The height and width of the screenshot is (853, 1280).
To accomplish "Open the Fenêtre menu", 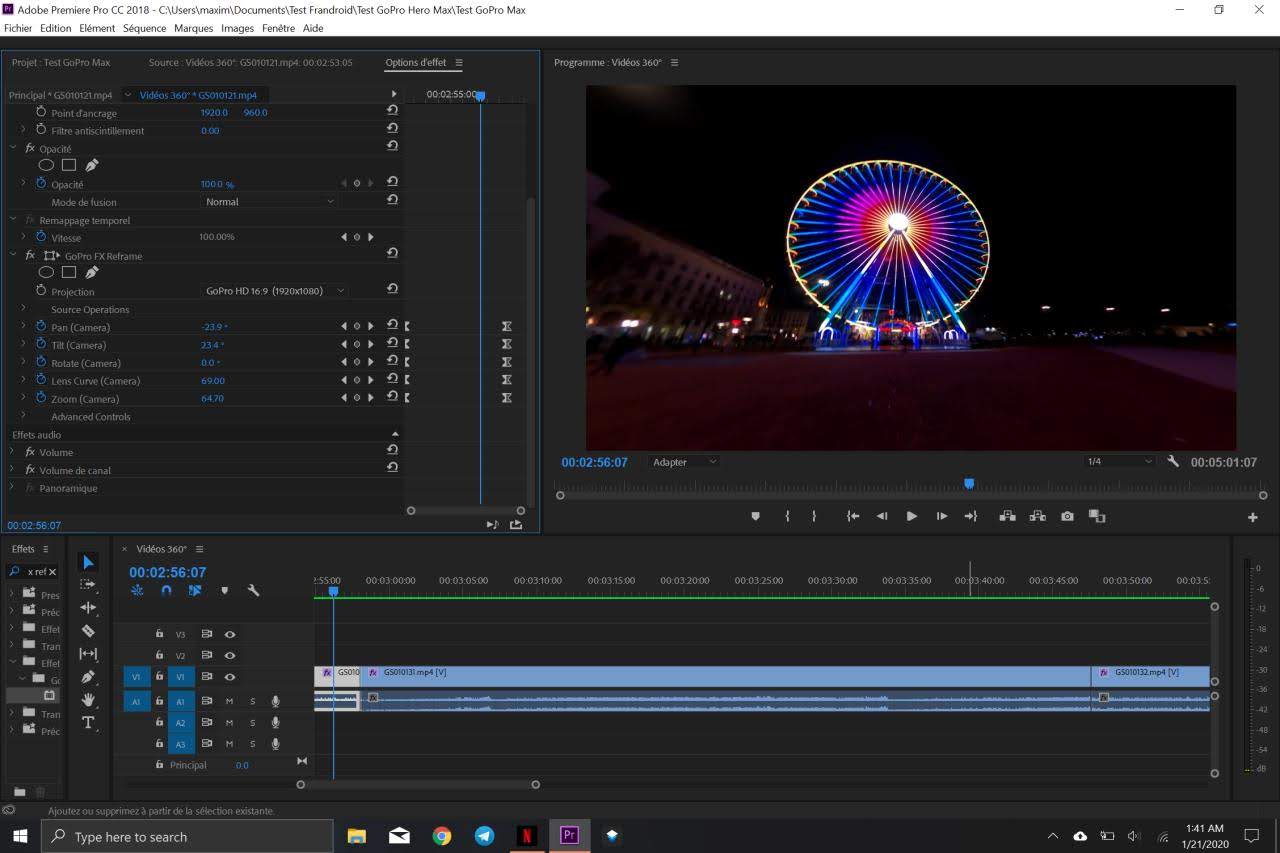I will pyautogui.click(x=278, y=28).
